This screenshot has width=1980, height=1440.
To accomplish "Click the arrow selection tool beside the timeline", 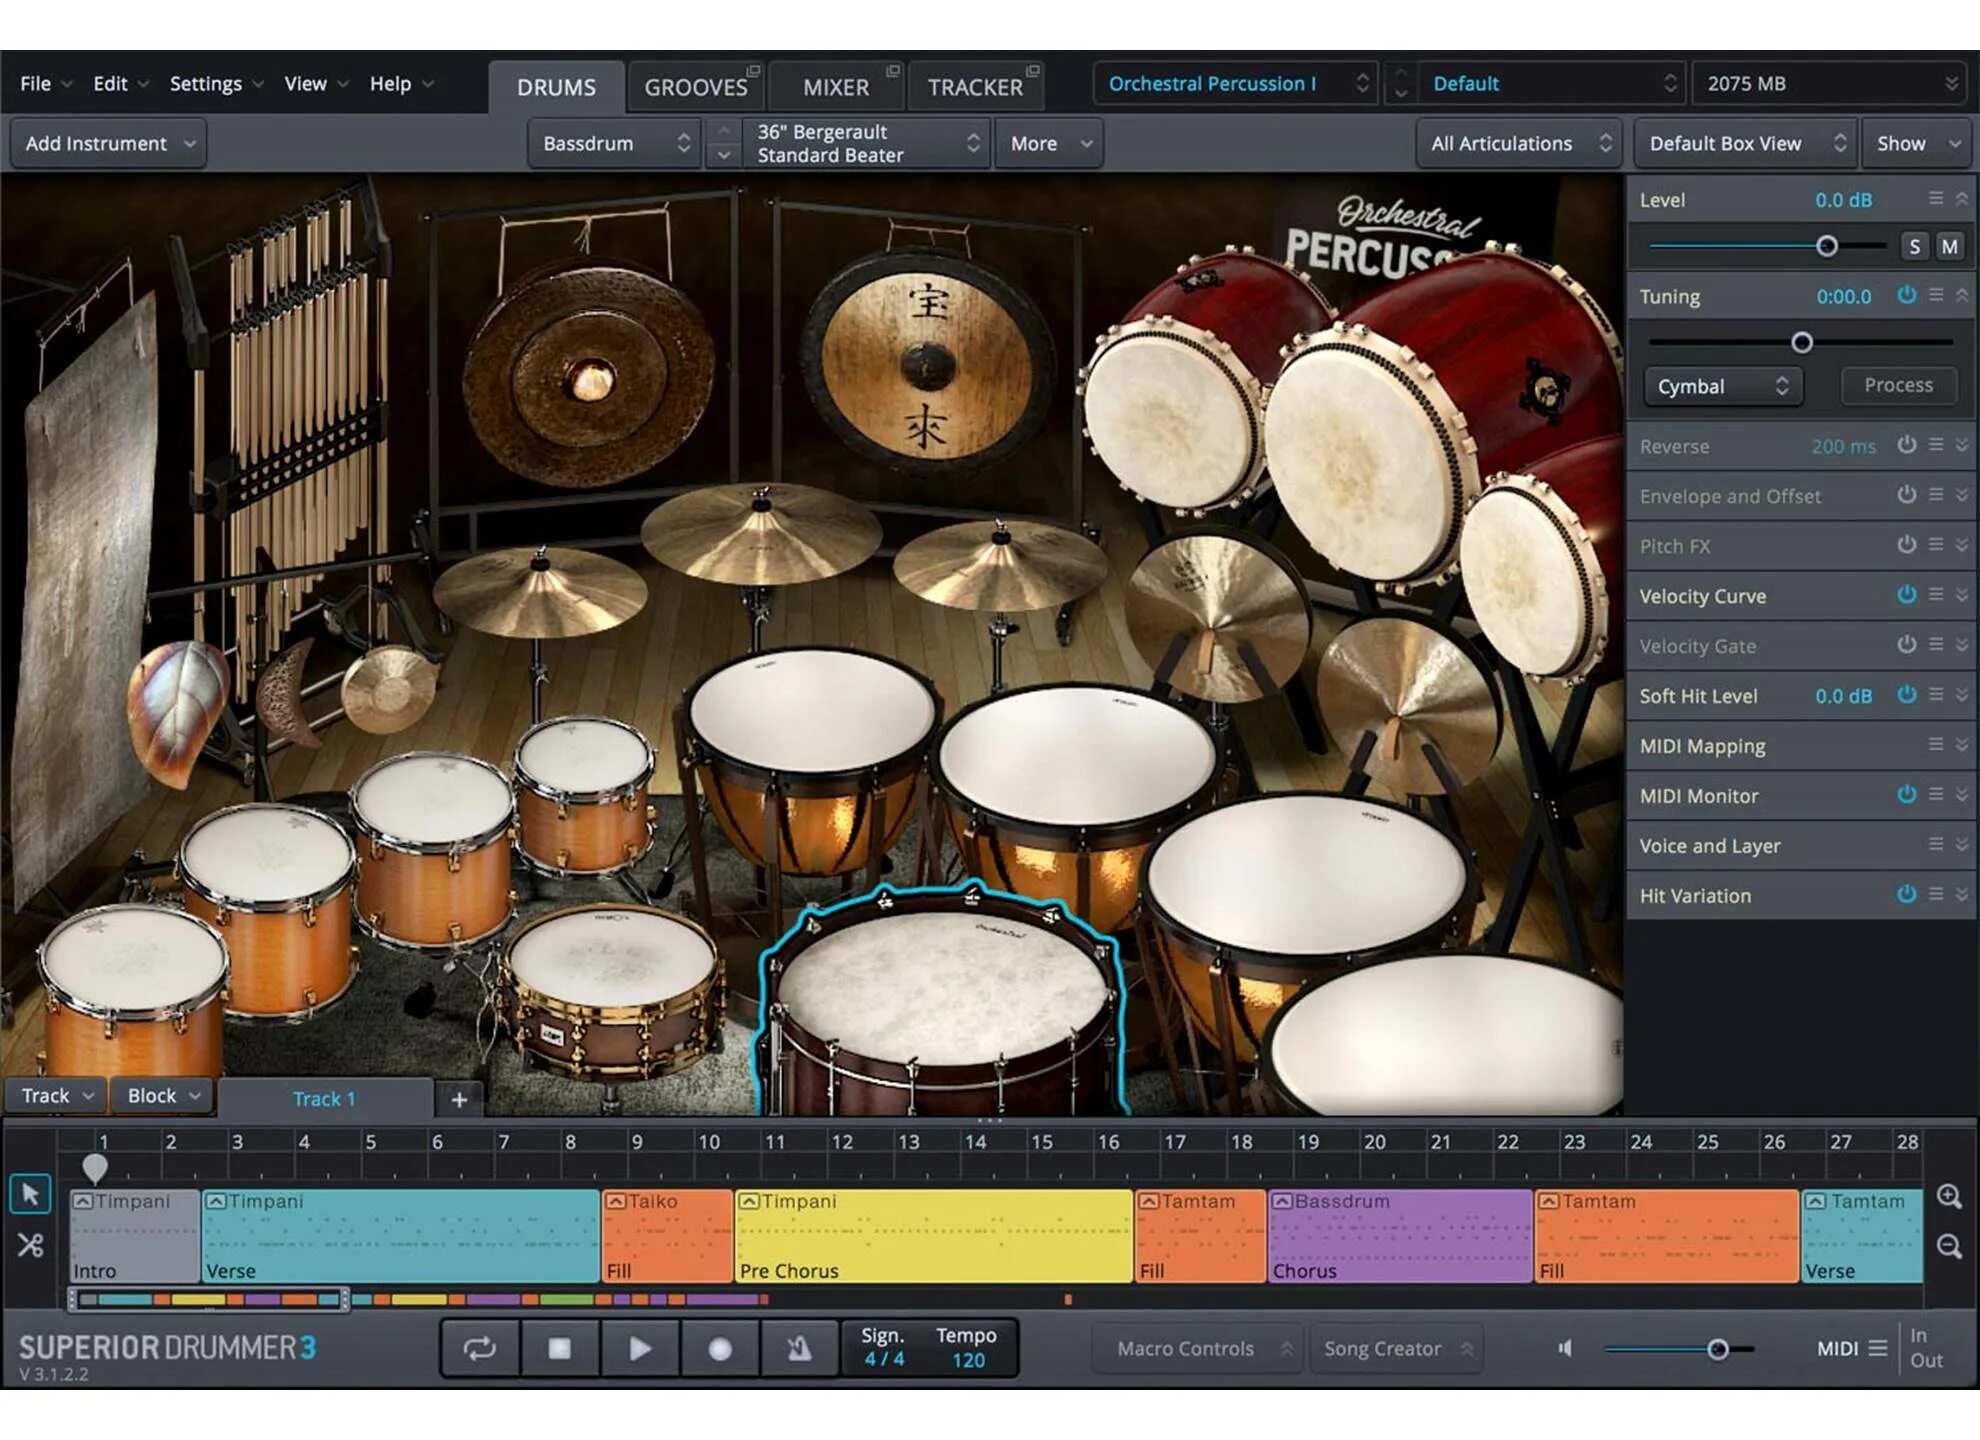I will 31,1195.
